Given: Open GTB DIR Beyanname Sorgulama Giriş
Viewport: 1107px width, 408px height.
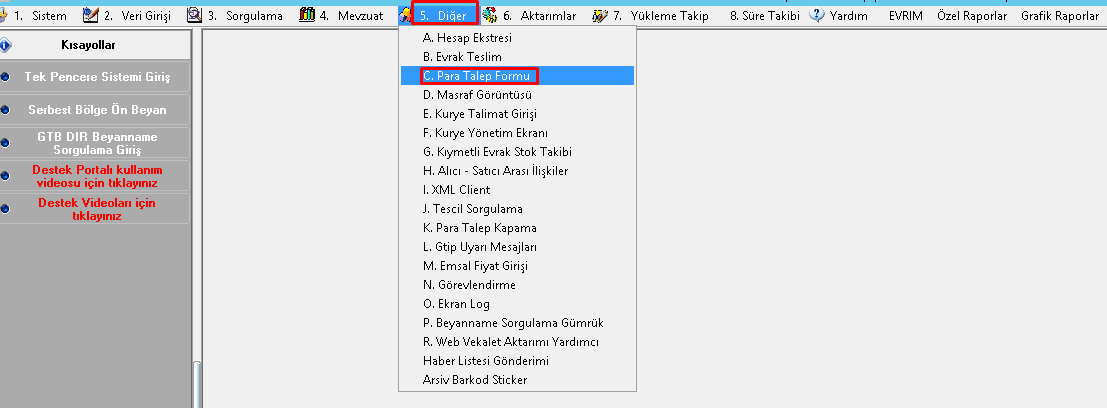Looking at the screenshot, I should click(x=97, y=143).
